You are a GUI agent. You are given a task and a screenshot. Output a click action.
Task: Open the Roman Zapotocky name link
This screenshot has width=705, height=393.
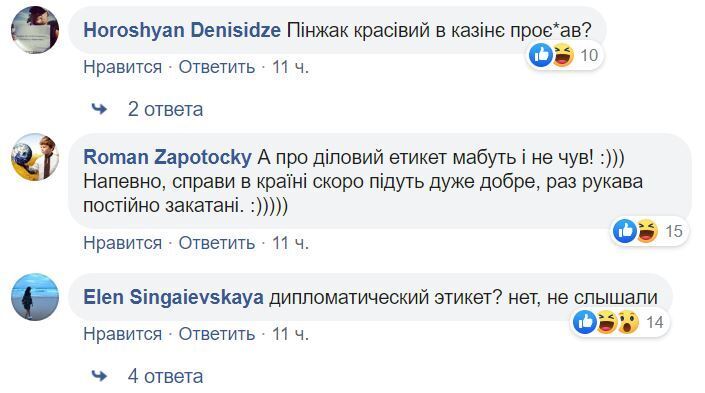[168, 157]
